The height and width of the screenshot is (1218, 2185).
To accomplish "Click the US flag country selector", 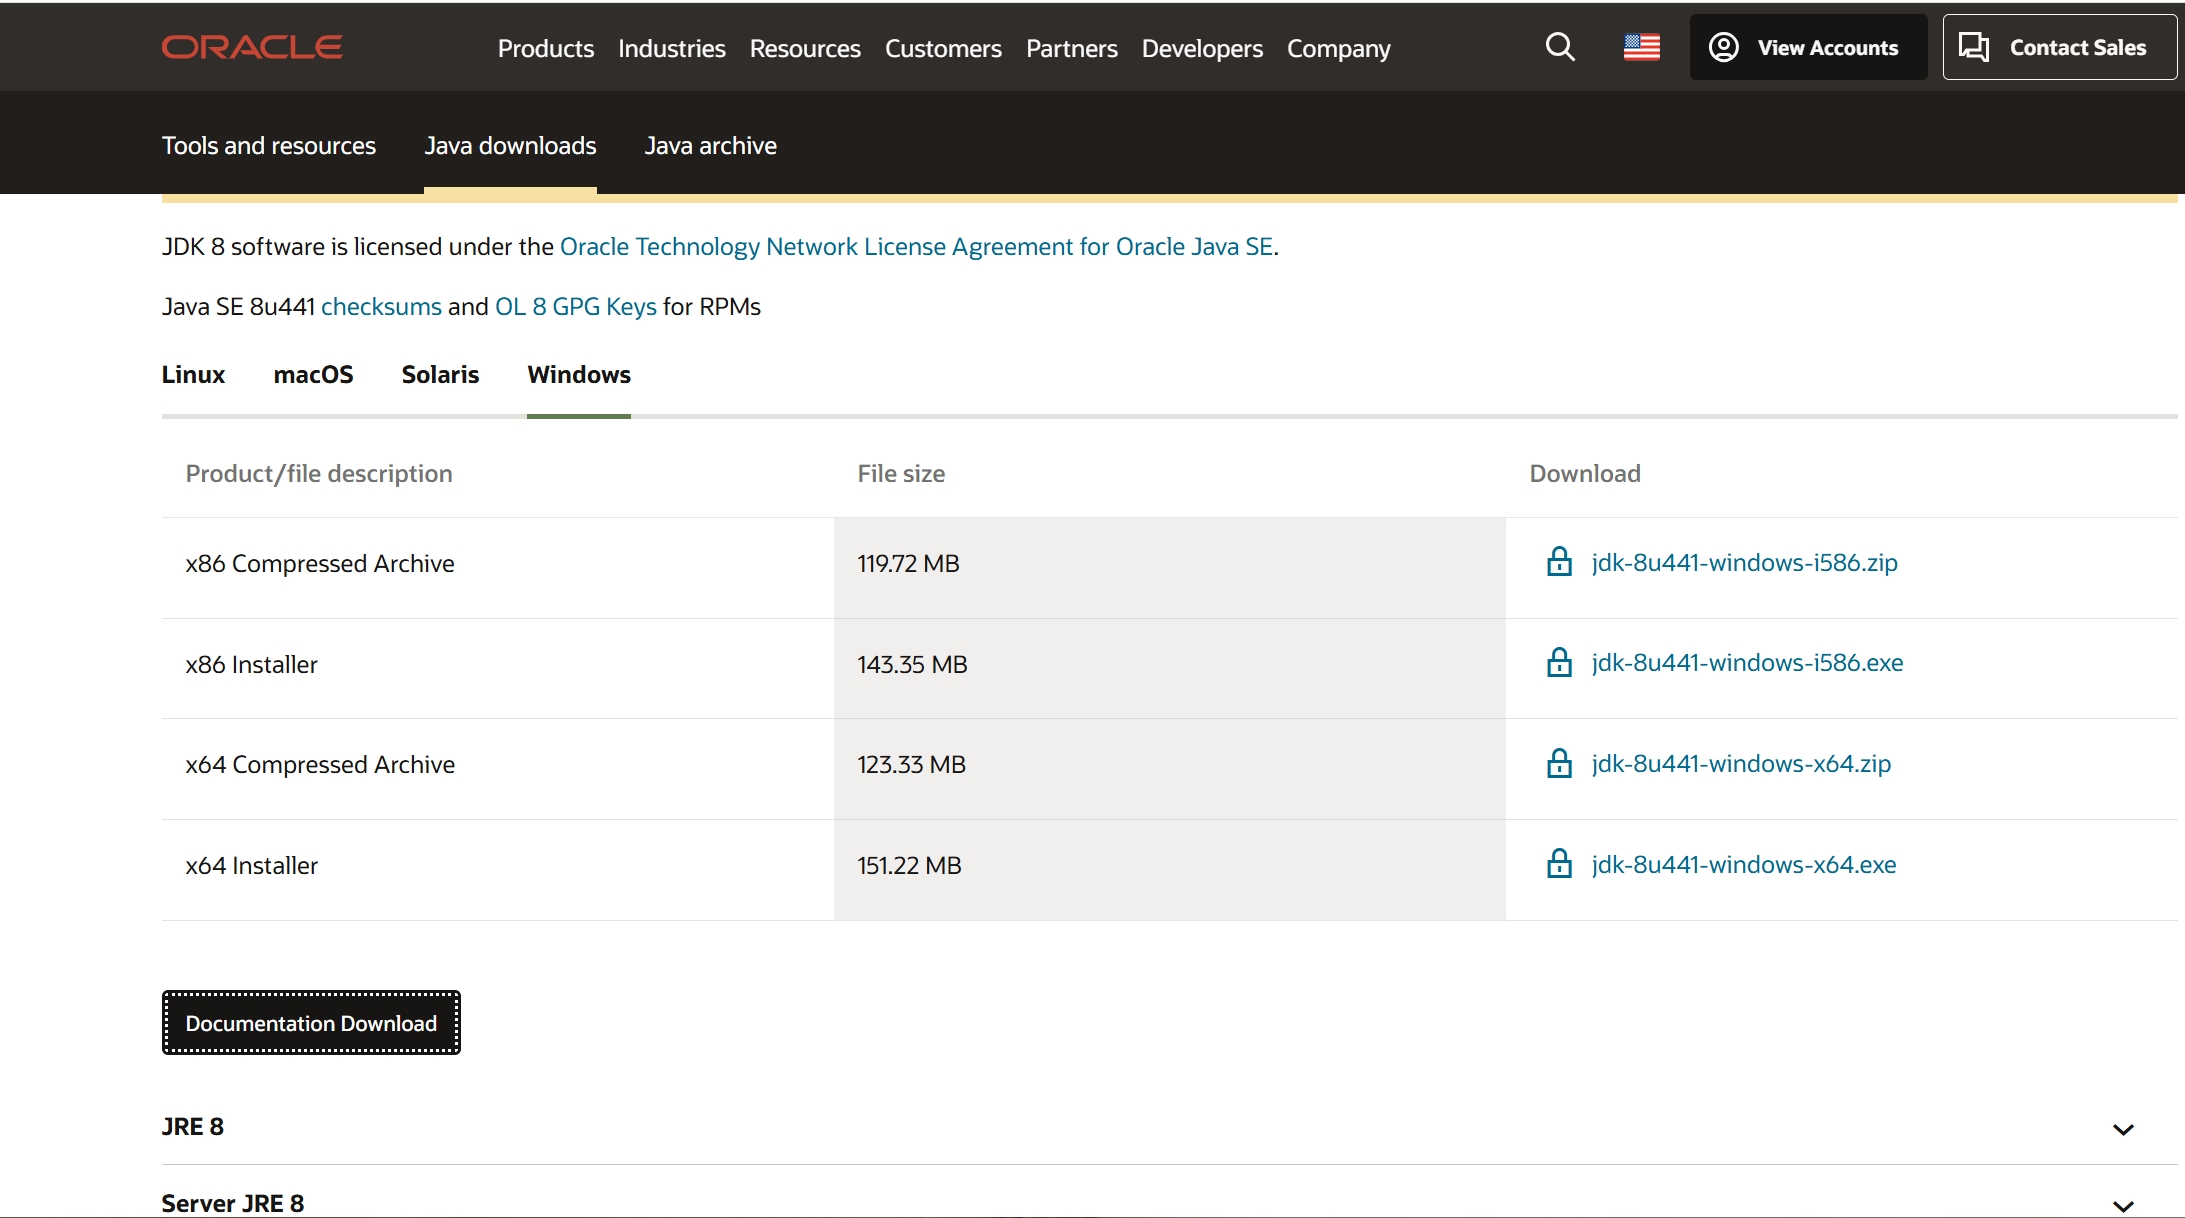I will [x=1641, y=47].
